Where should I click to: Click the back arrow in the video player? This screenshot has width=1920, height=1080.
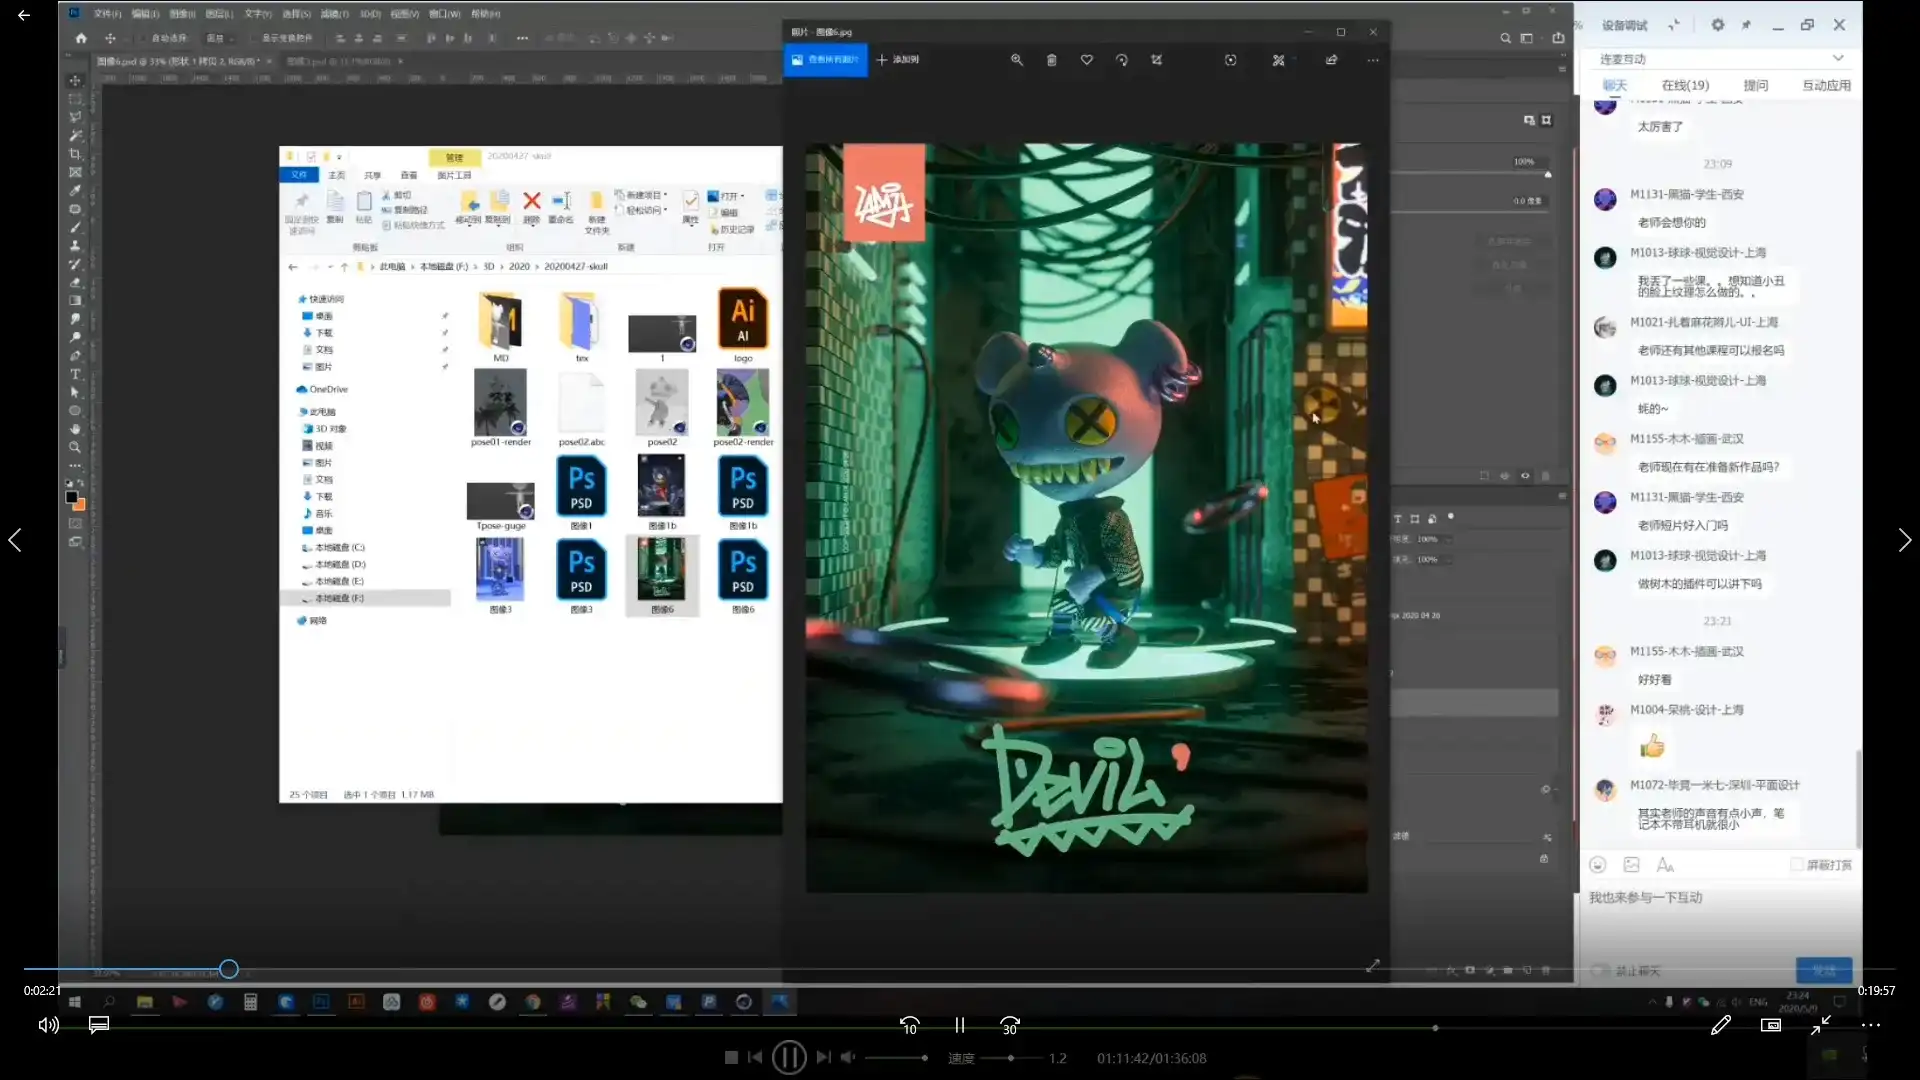[24, 15]
